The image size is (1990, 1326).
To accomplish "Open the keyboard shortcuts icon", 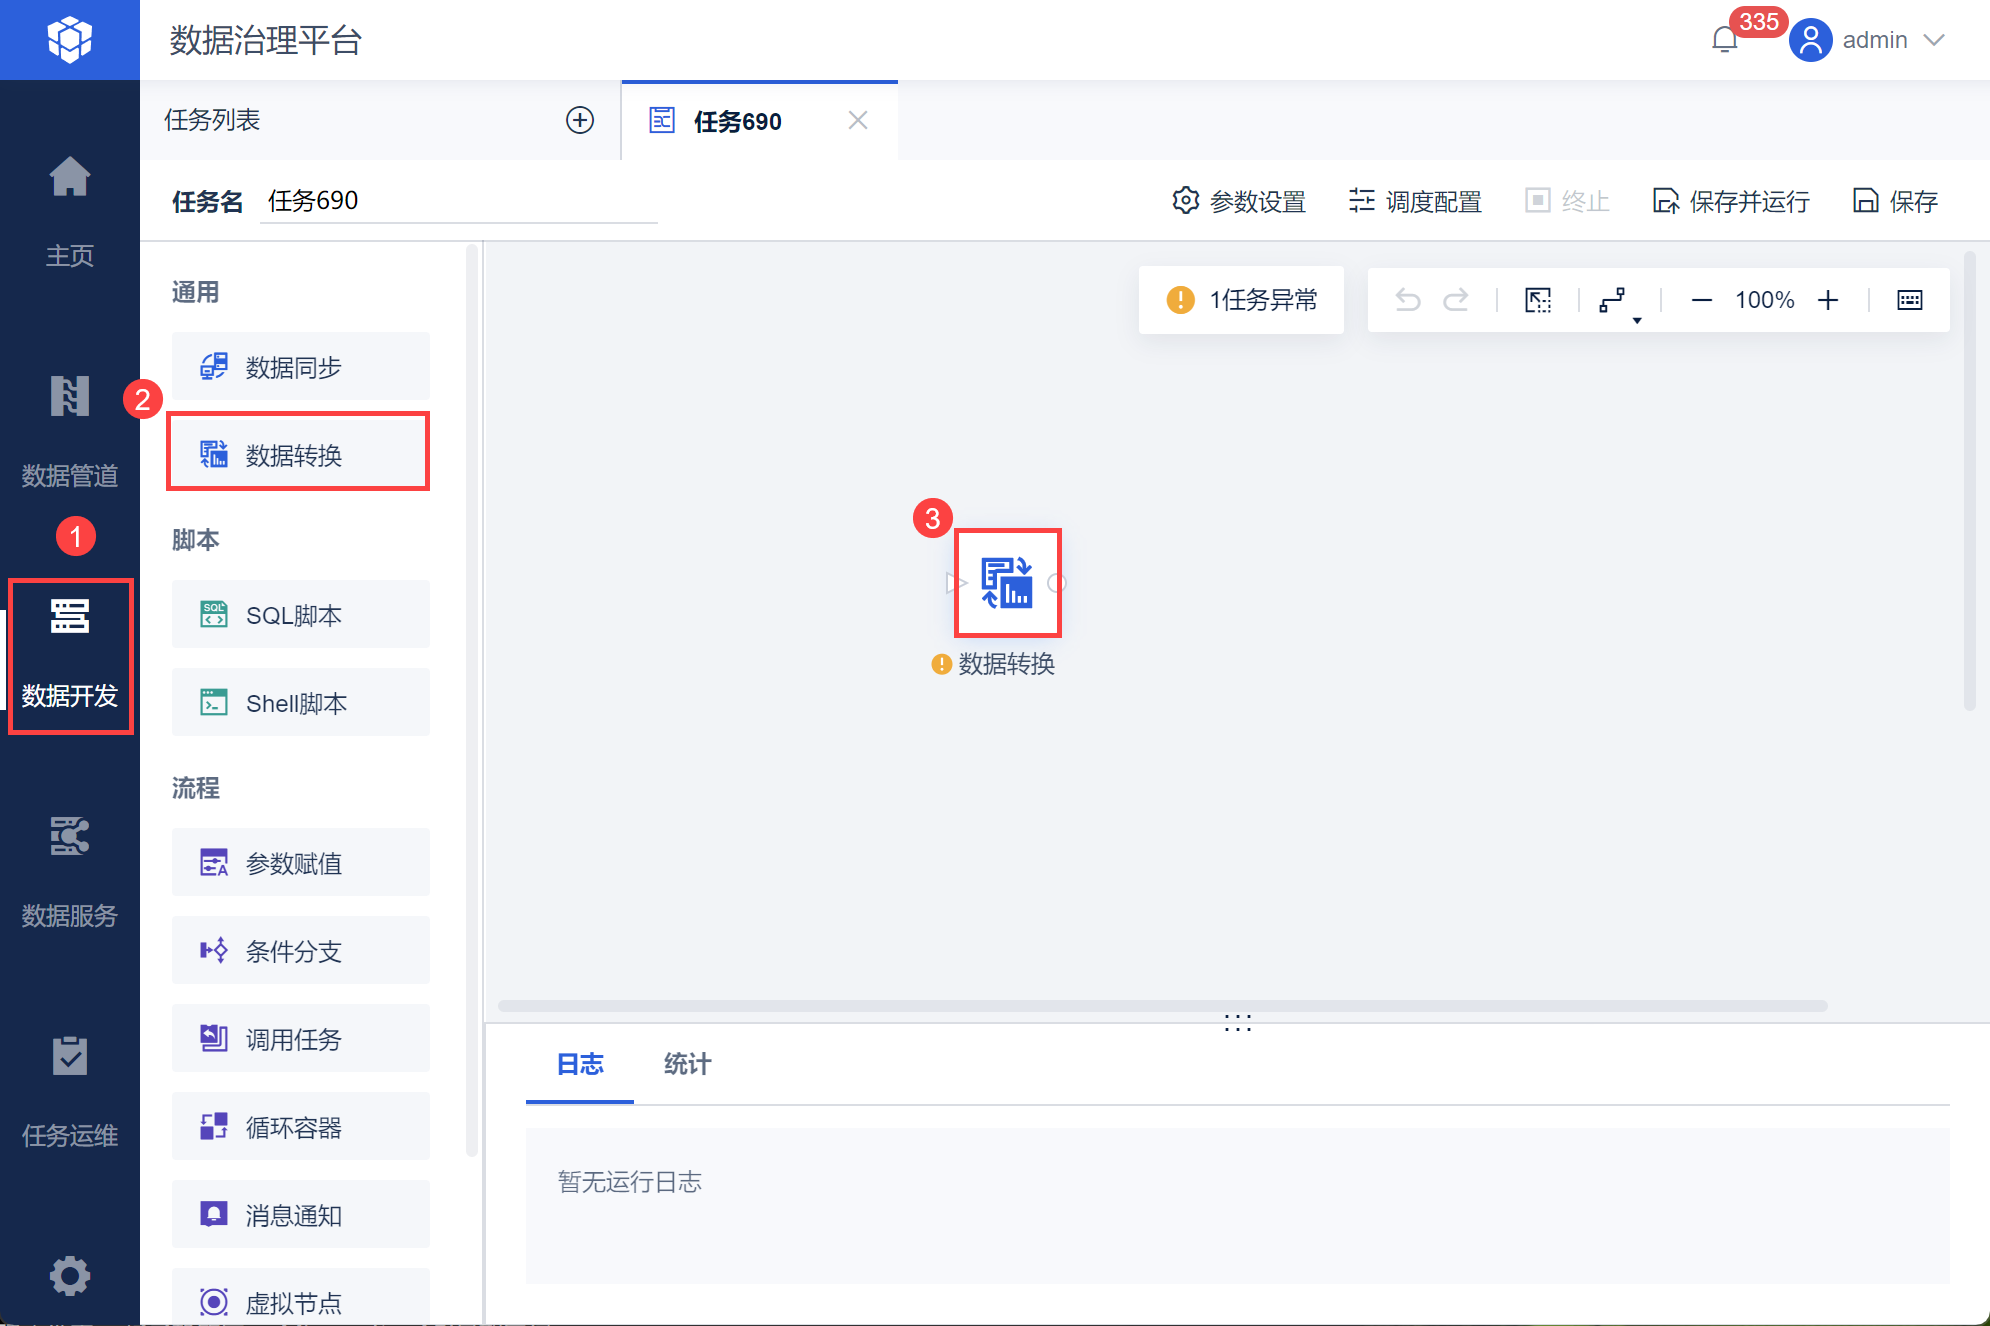I will click(x=1909, y=300).
